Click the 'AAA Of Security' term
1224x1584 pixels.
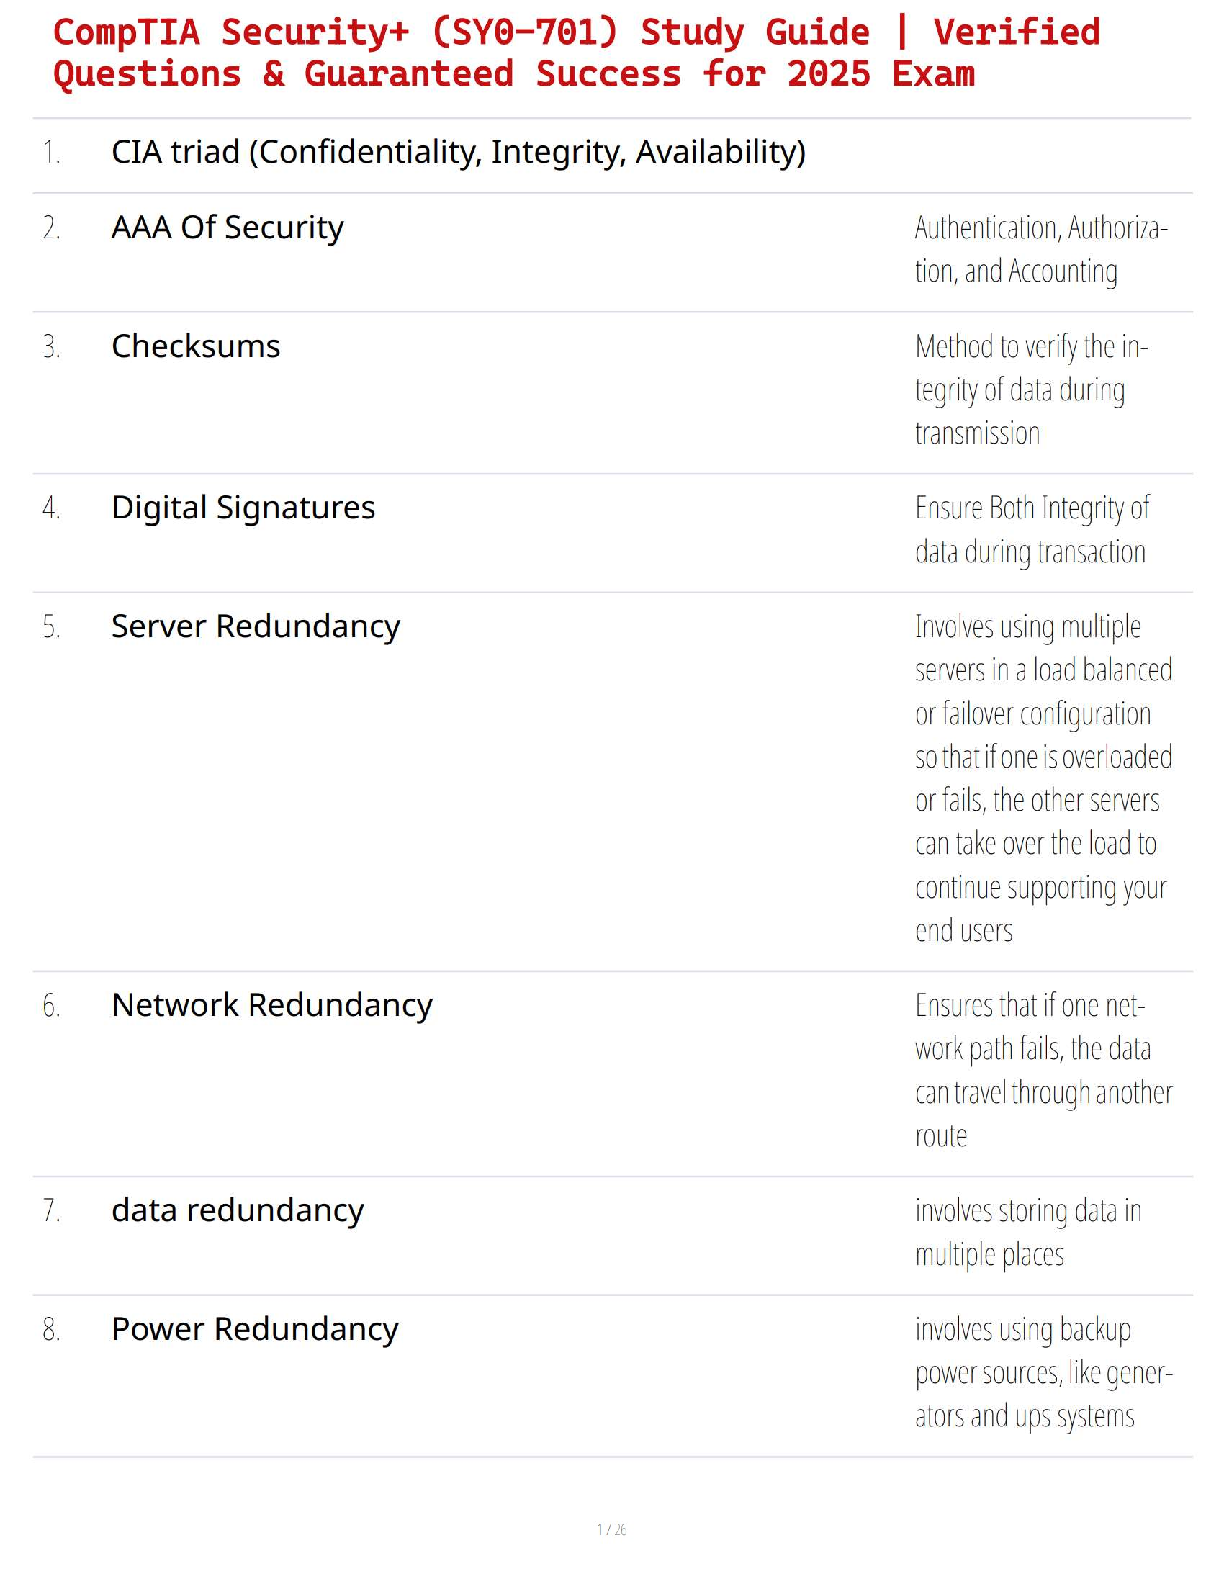[227, 228]
